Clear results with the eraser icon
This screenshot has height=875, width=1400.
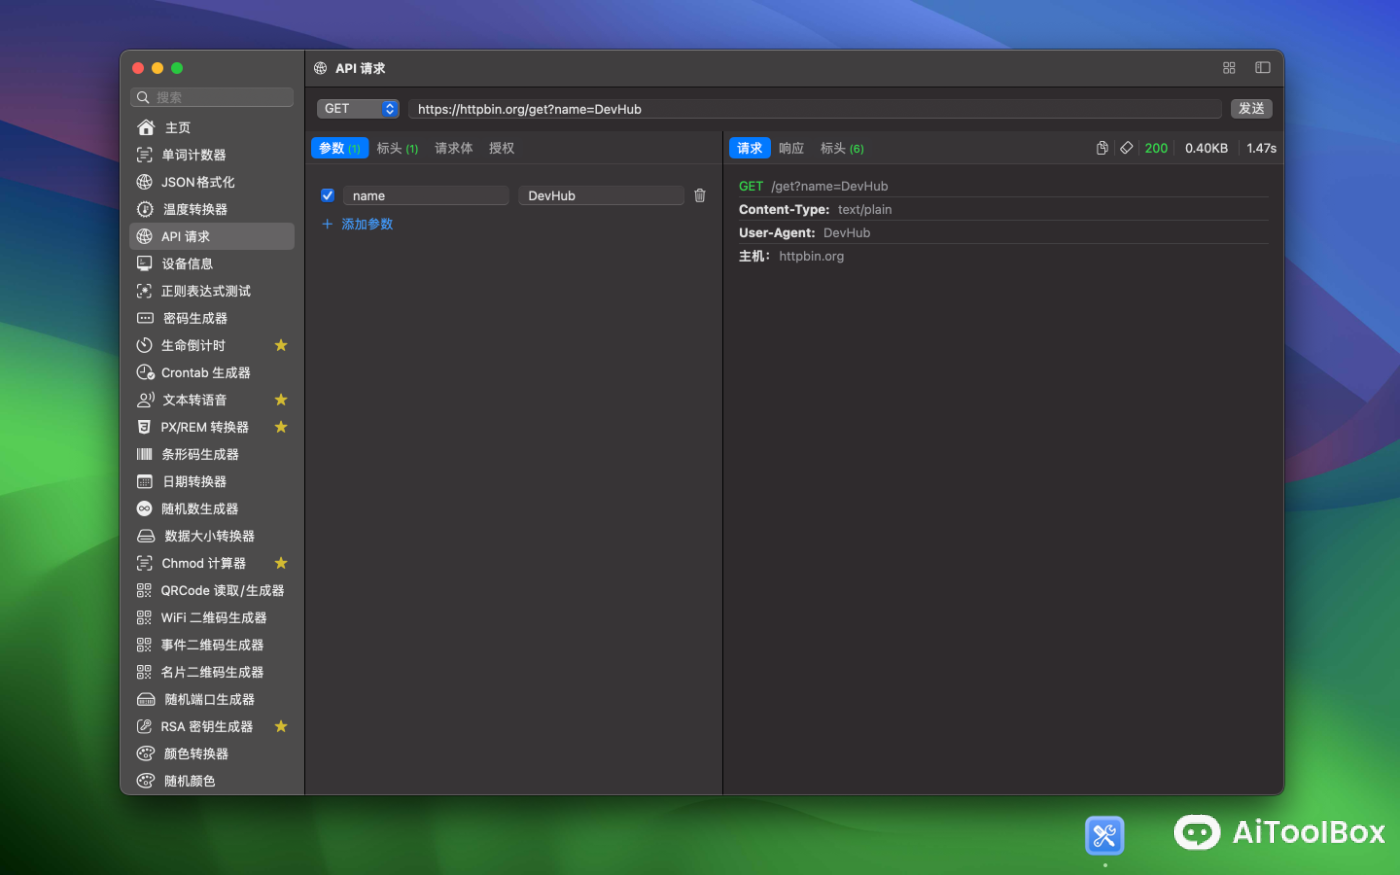coord(1127,147)
